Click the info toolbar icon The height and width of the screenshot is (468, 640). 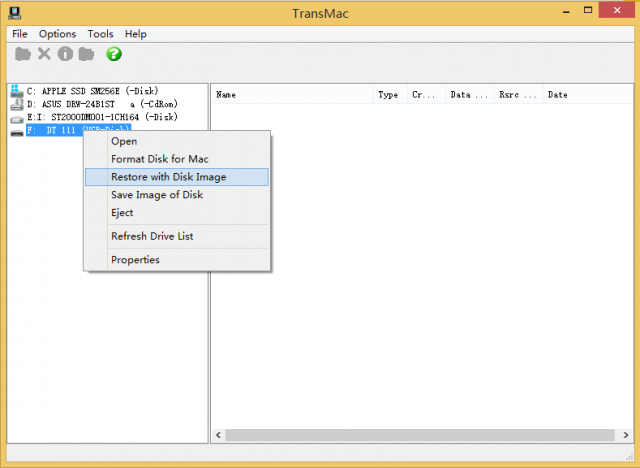(65, 53)
